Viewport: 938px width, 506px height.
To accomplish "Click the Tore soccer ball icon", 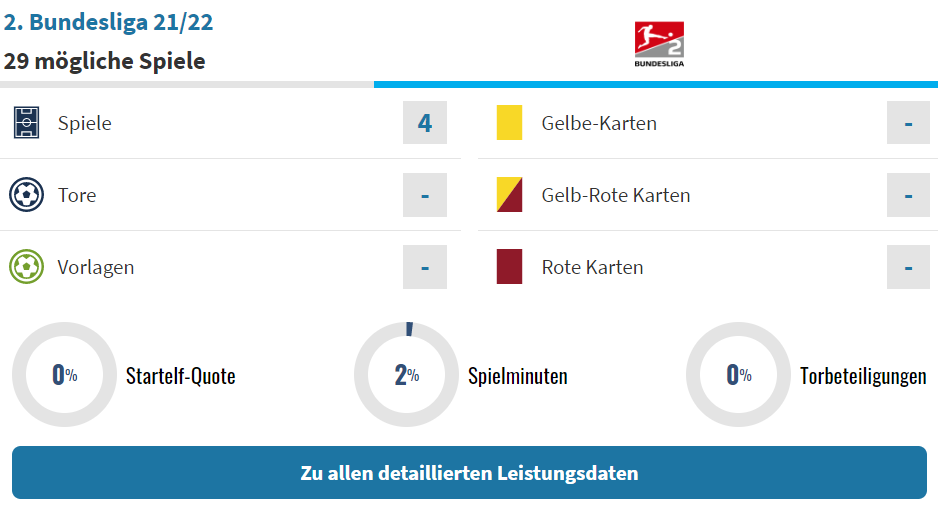I will [26, 195].
